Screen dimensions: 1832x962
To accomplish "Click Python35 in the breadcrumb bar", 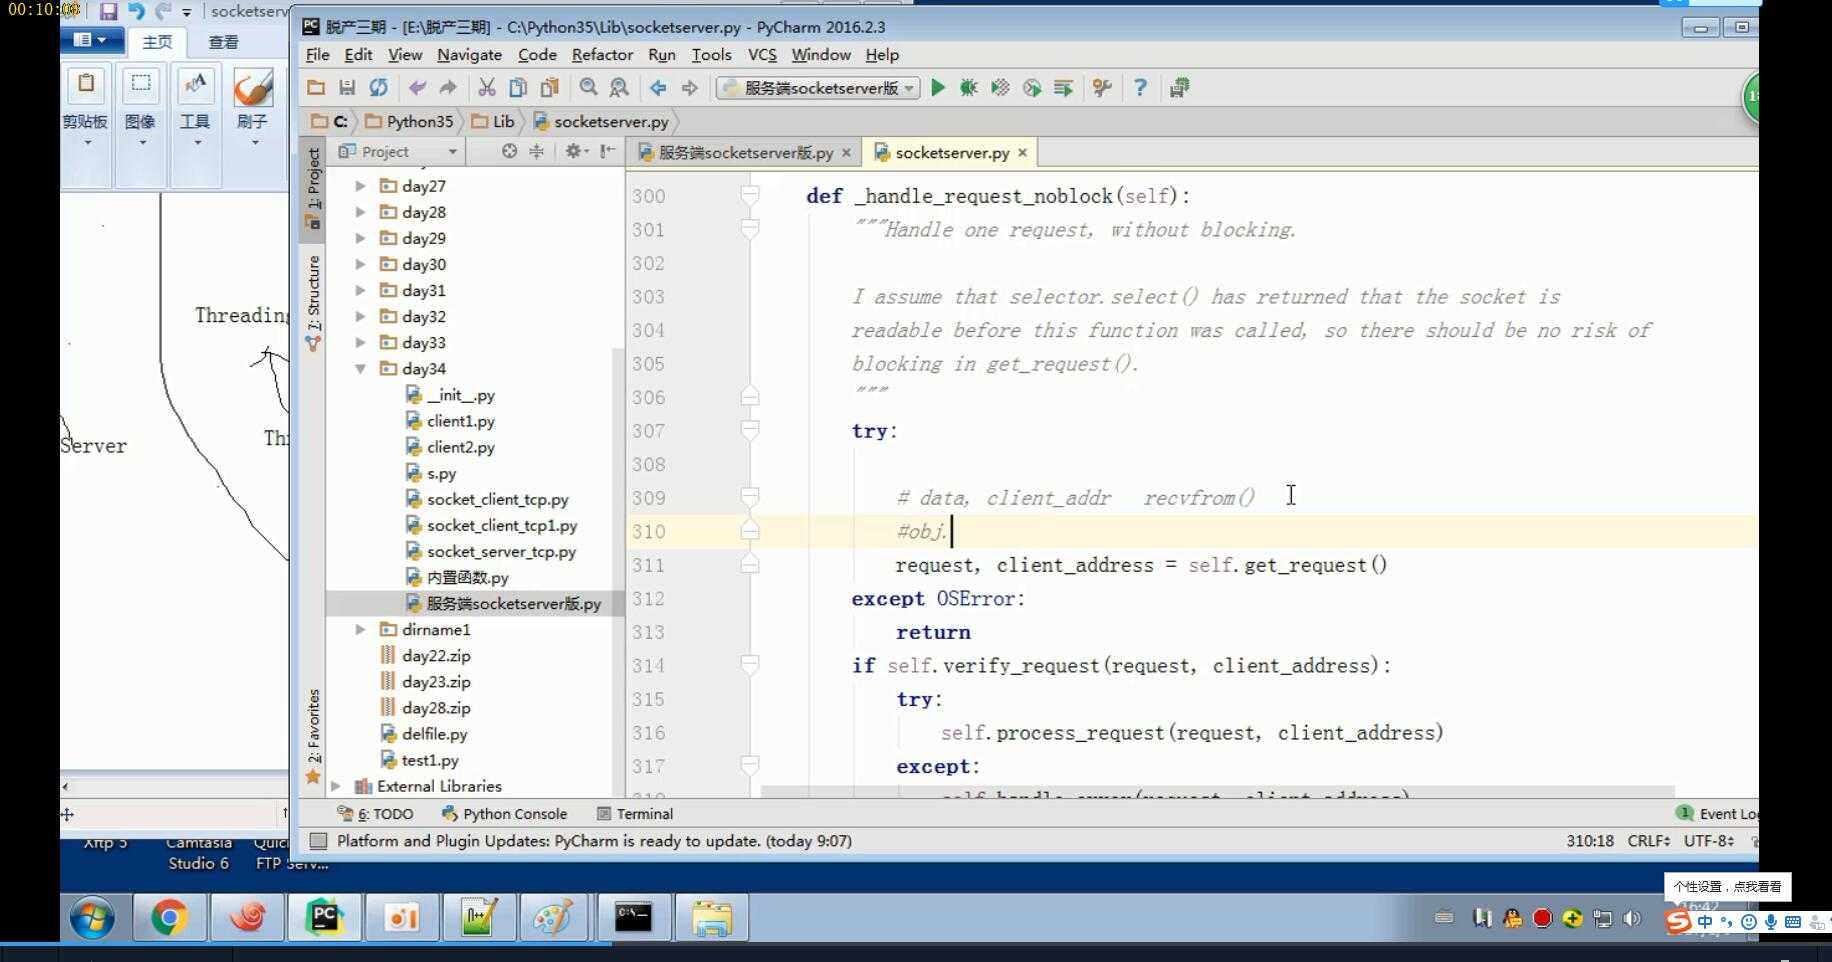I will (410, 121).
